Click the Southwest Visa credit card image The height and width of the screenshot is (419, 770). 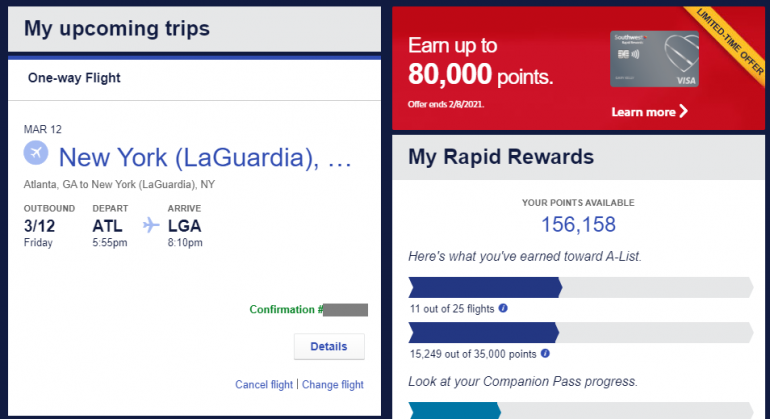click(654, 59)
